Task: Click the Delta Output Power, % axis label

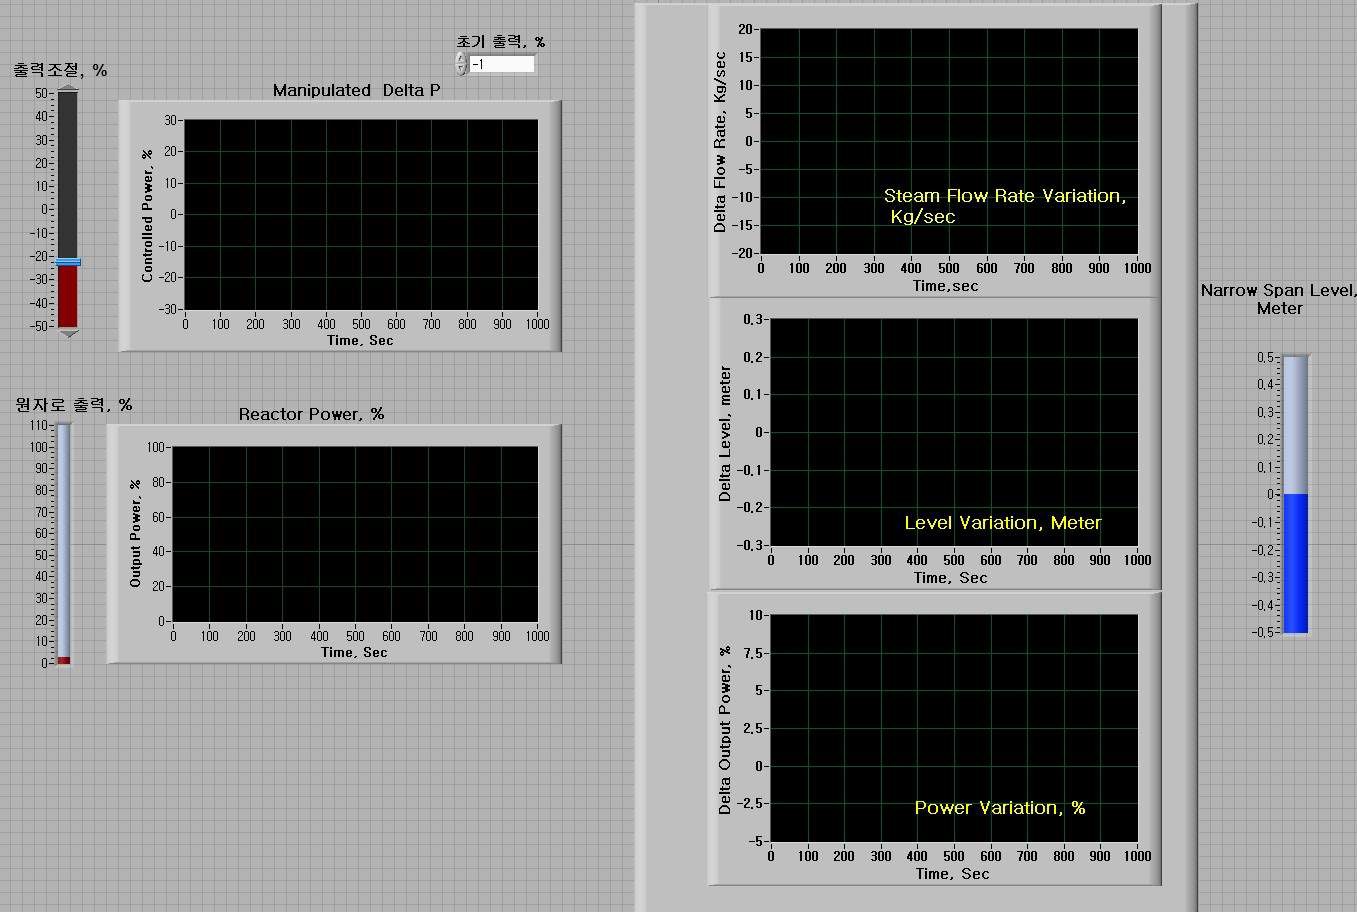Action: point(725,730)
